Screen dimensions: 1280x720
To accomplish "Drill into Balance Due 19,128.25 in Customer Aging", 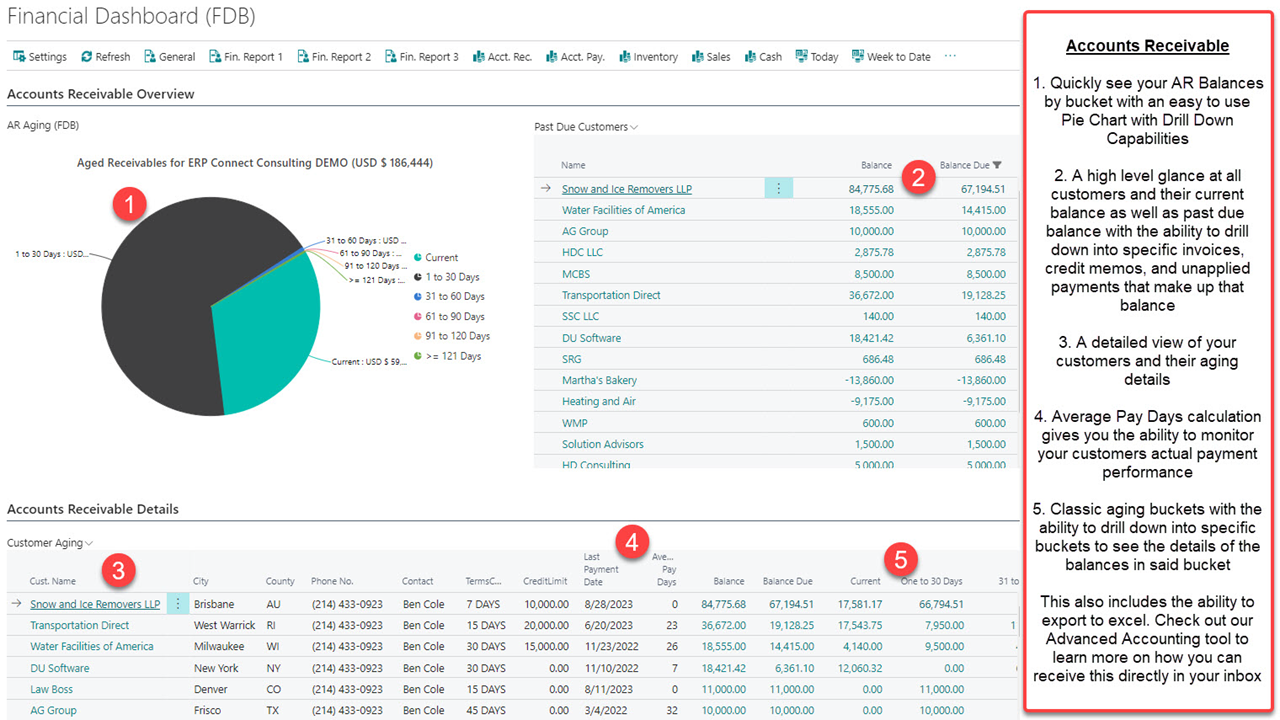I will coord(790,625).
